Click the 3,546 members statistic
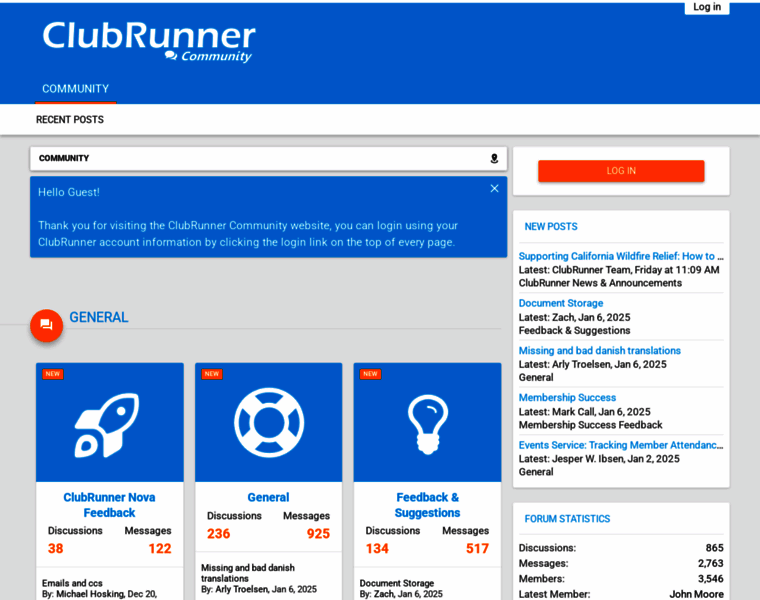The image size is (760, 600). click(x=711, y=579)
